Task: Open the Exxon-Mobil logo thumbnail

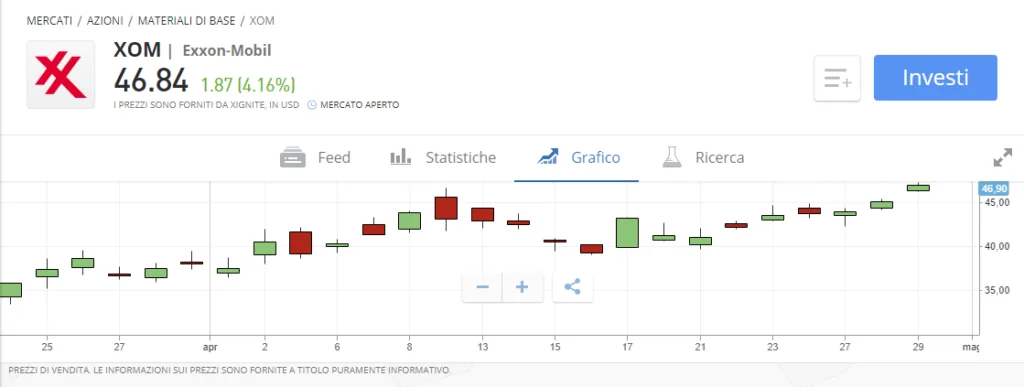Action: [61, 75]
